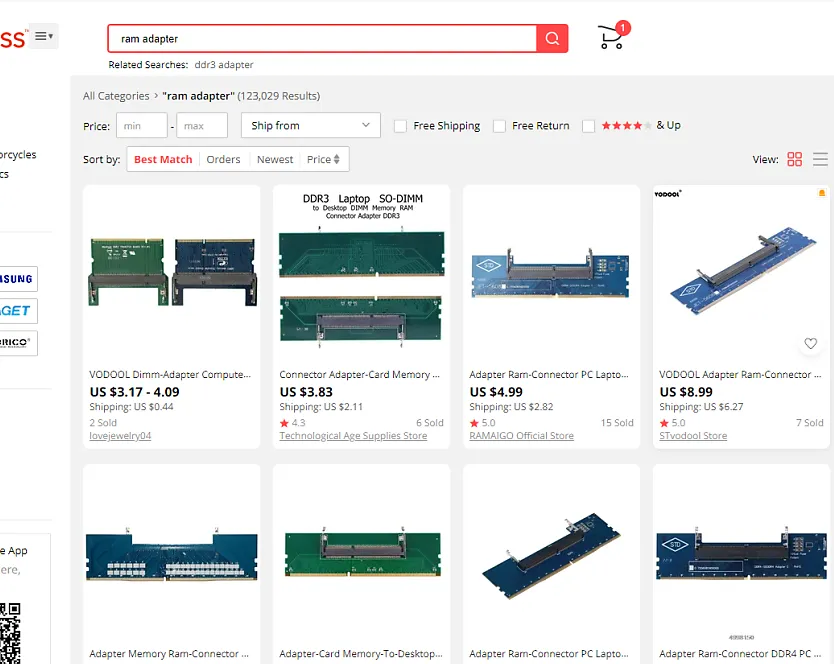The width and height of the screenshot is (834, 664).
Task: Visit RAMAIGO Official Store link
Action: coord(521,436)
